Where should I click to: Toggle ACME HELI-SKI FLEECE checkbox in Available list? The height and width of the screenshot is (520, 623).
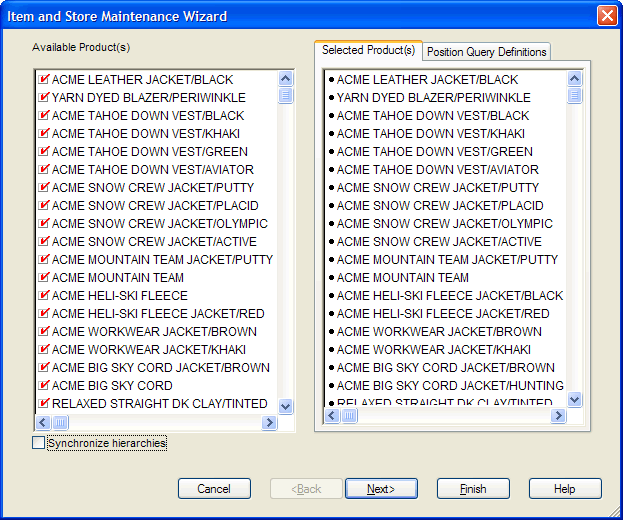[44, 296]
